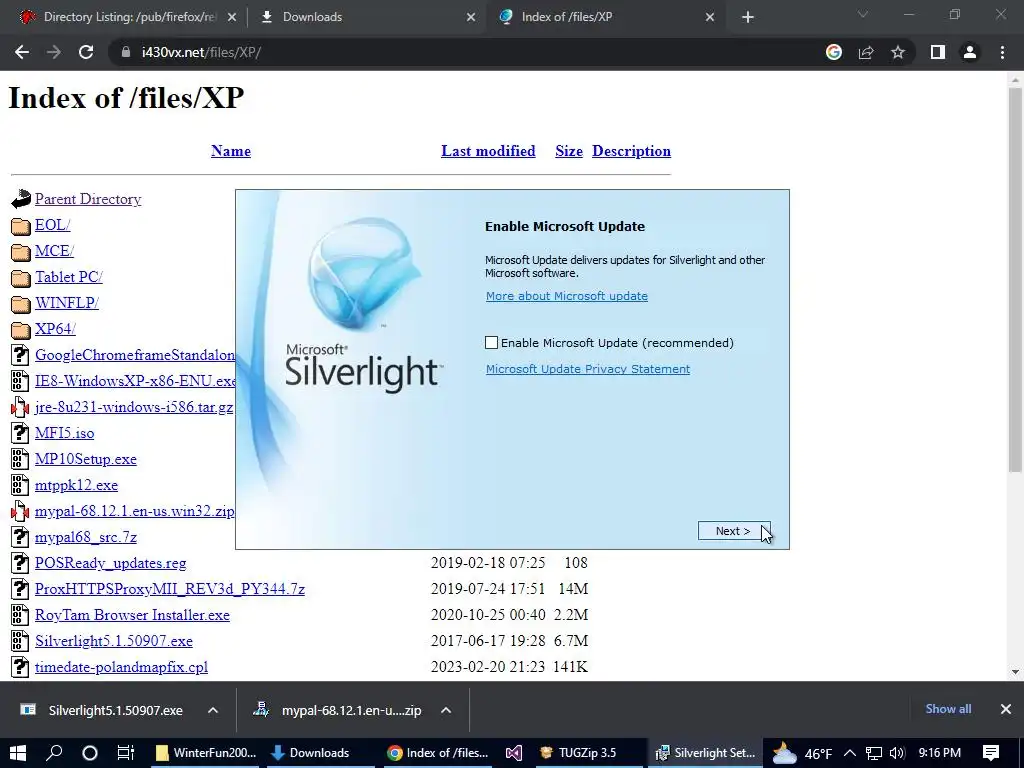Show hidden tray icons chevron

pyautogui.click(x=850, y=753)
